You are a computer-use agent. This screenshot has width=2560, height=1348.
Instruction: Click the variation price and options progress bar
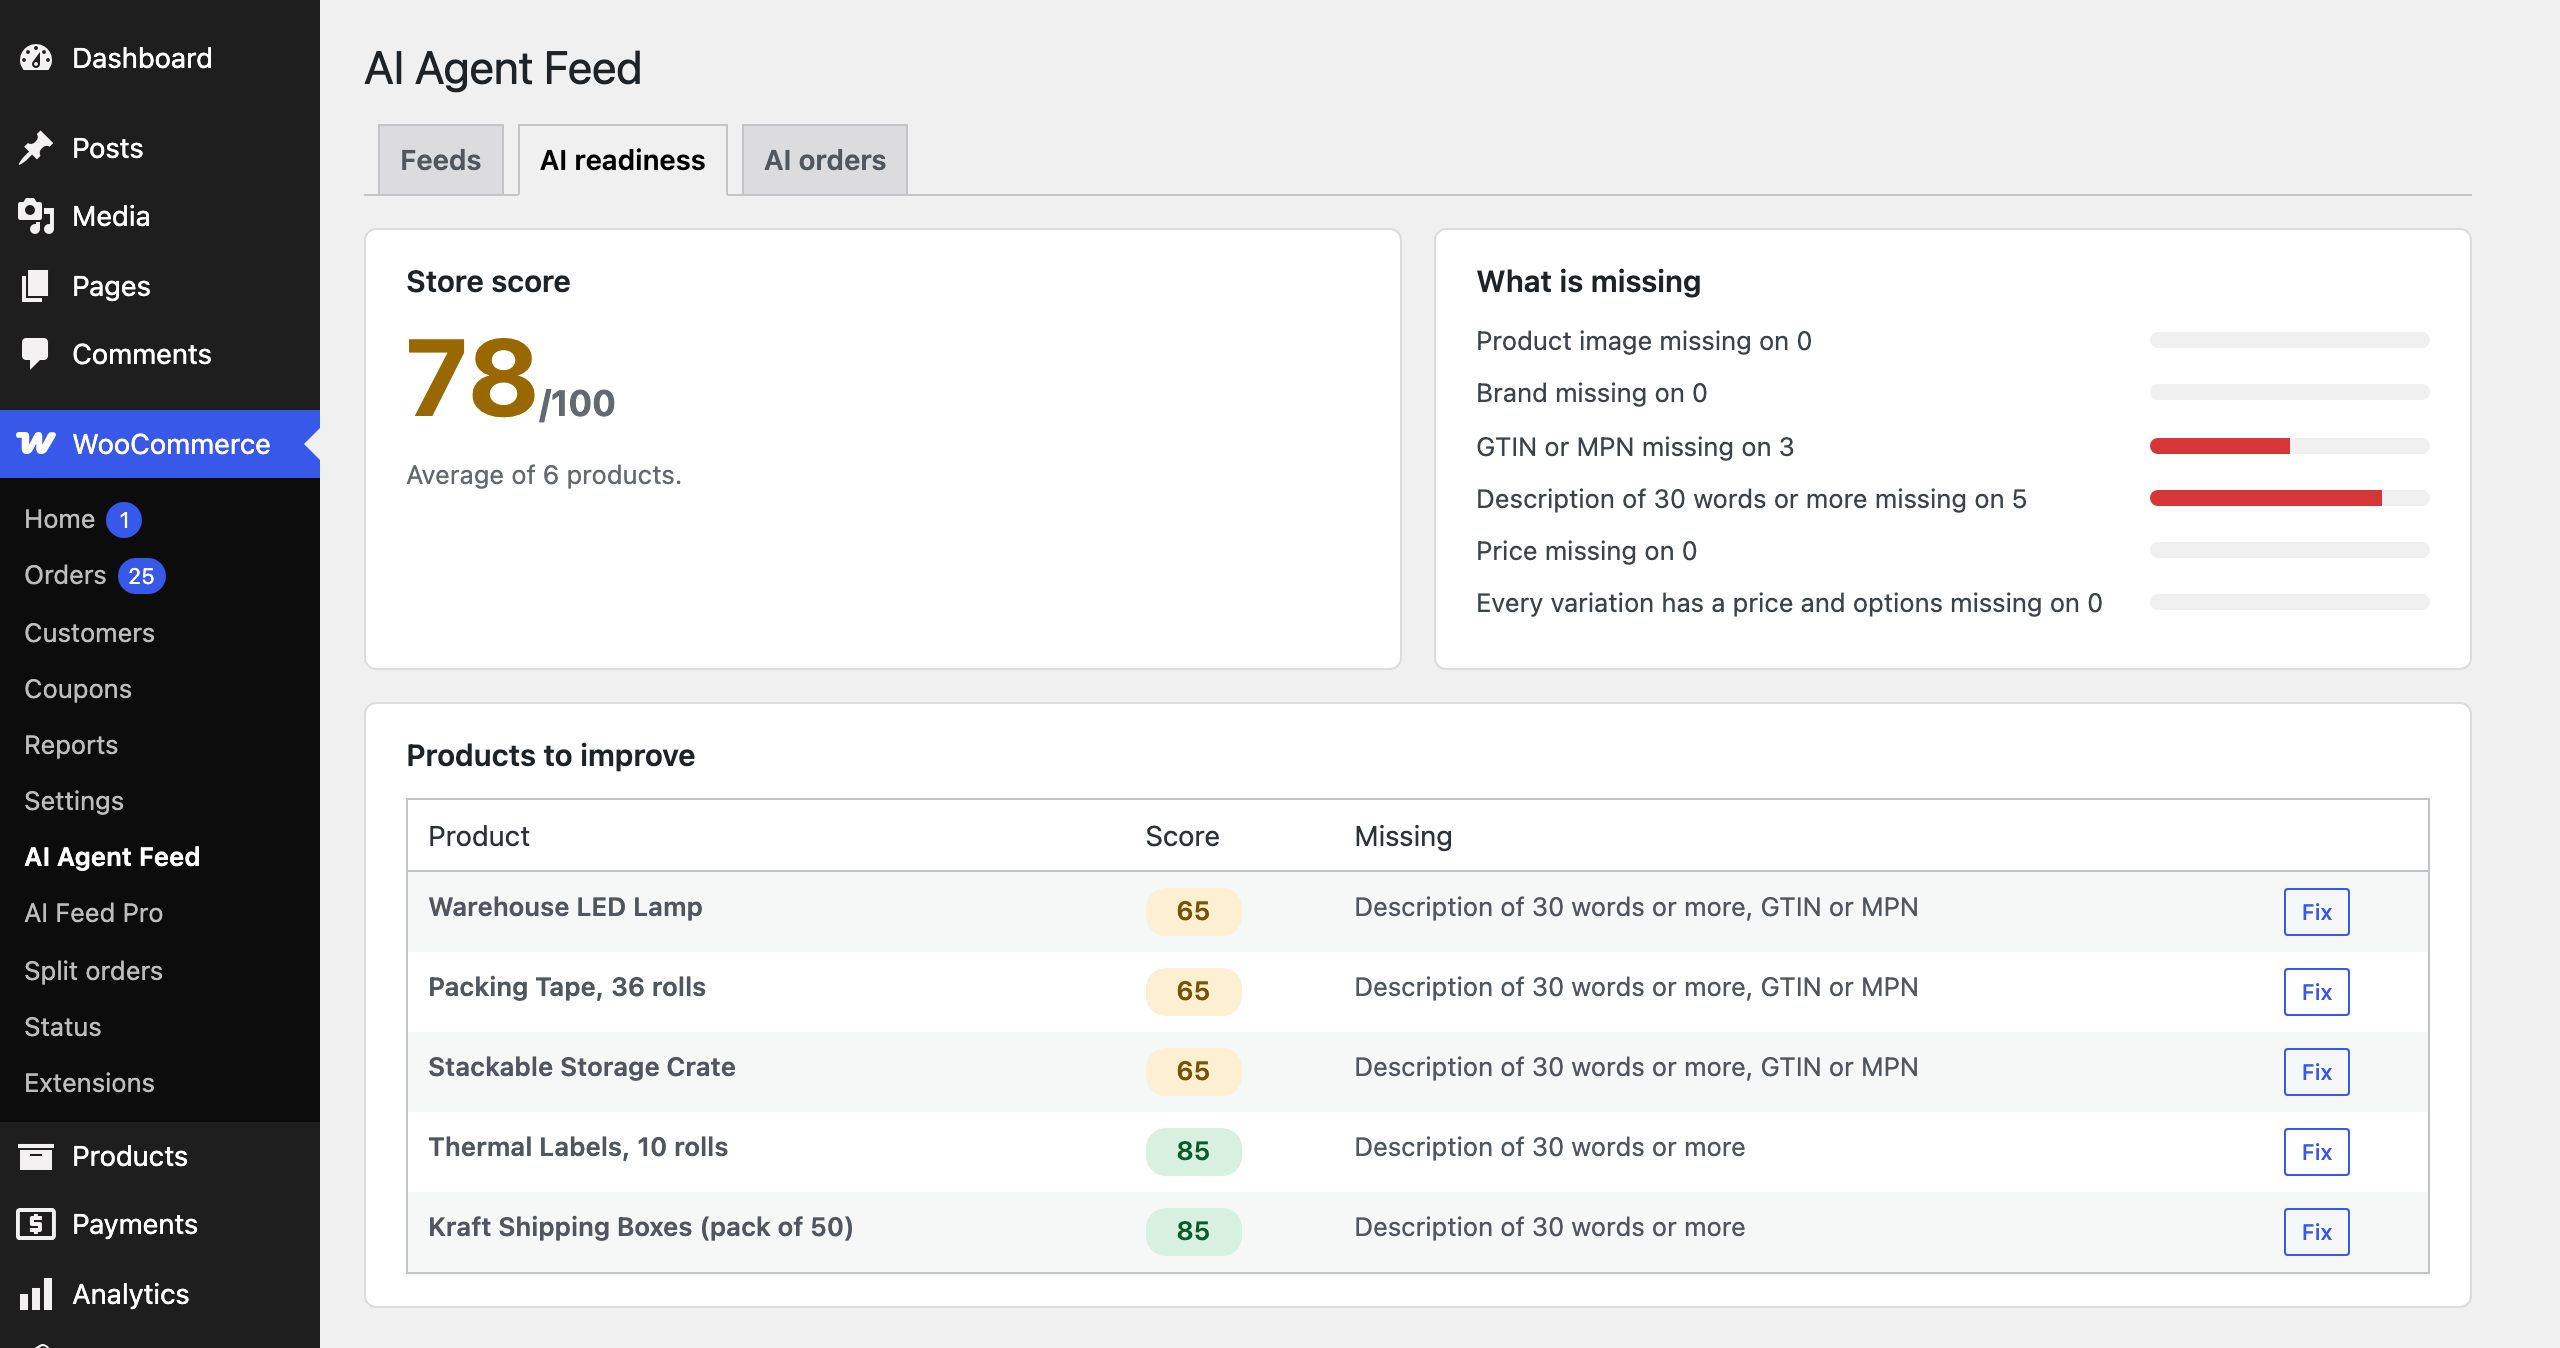[x=2290, y=602]
